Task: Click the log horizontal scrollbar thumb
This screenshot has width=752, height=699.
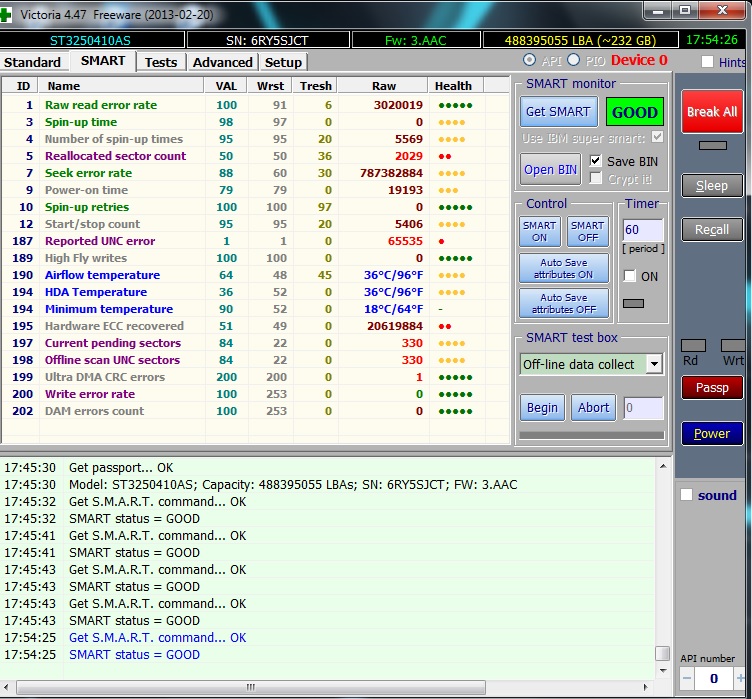Action: pyautogui.click(x=251, y=687)
